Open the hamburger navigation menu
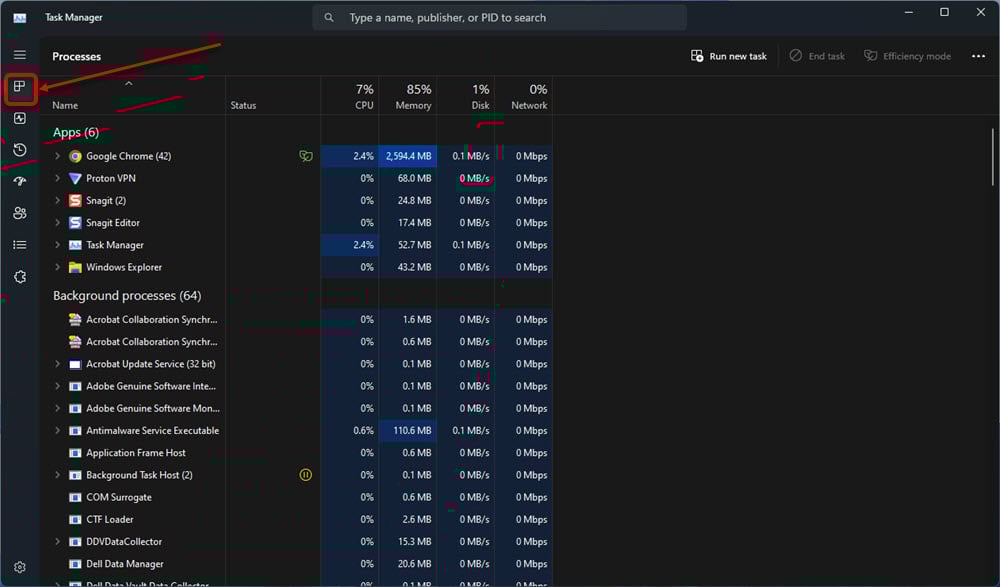Screen dimensions: 1000x587 (20, 55)
